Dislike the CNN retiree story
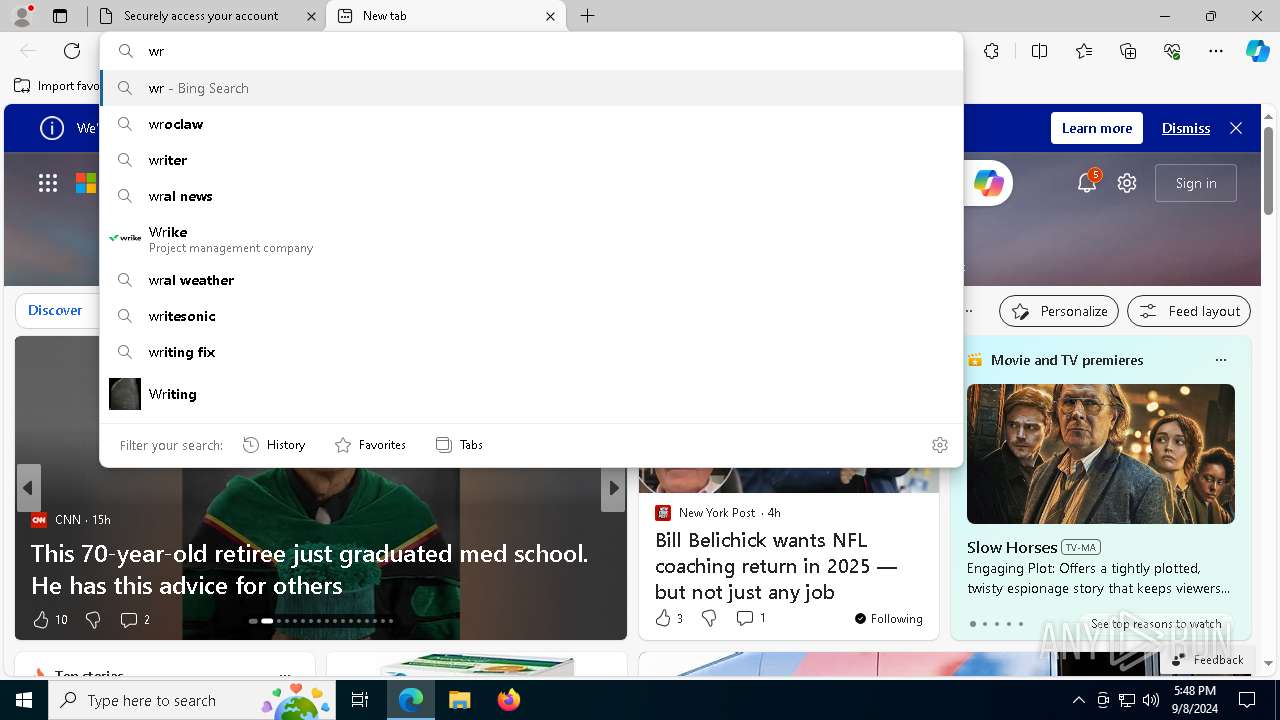The image size is (1280, 720). coord(93,620)
